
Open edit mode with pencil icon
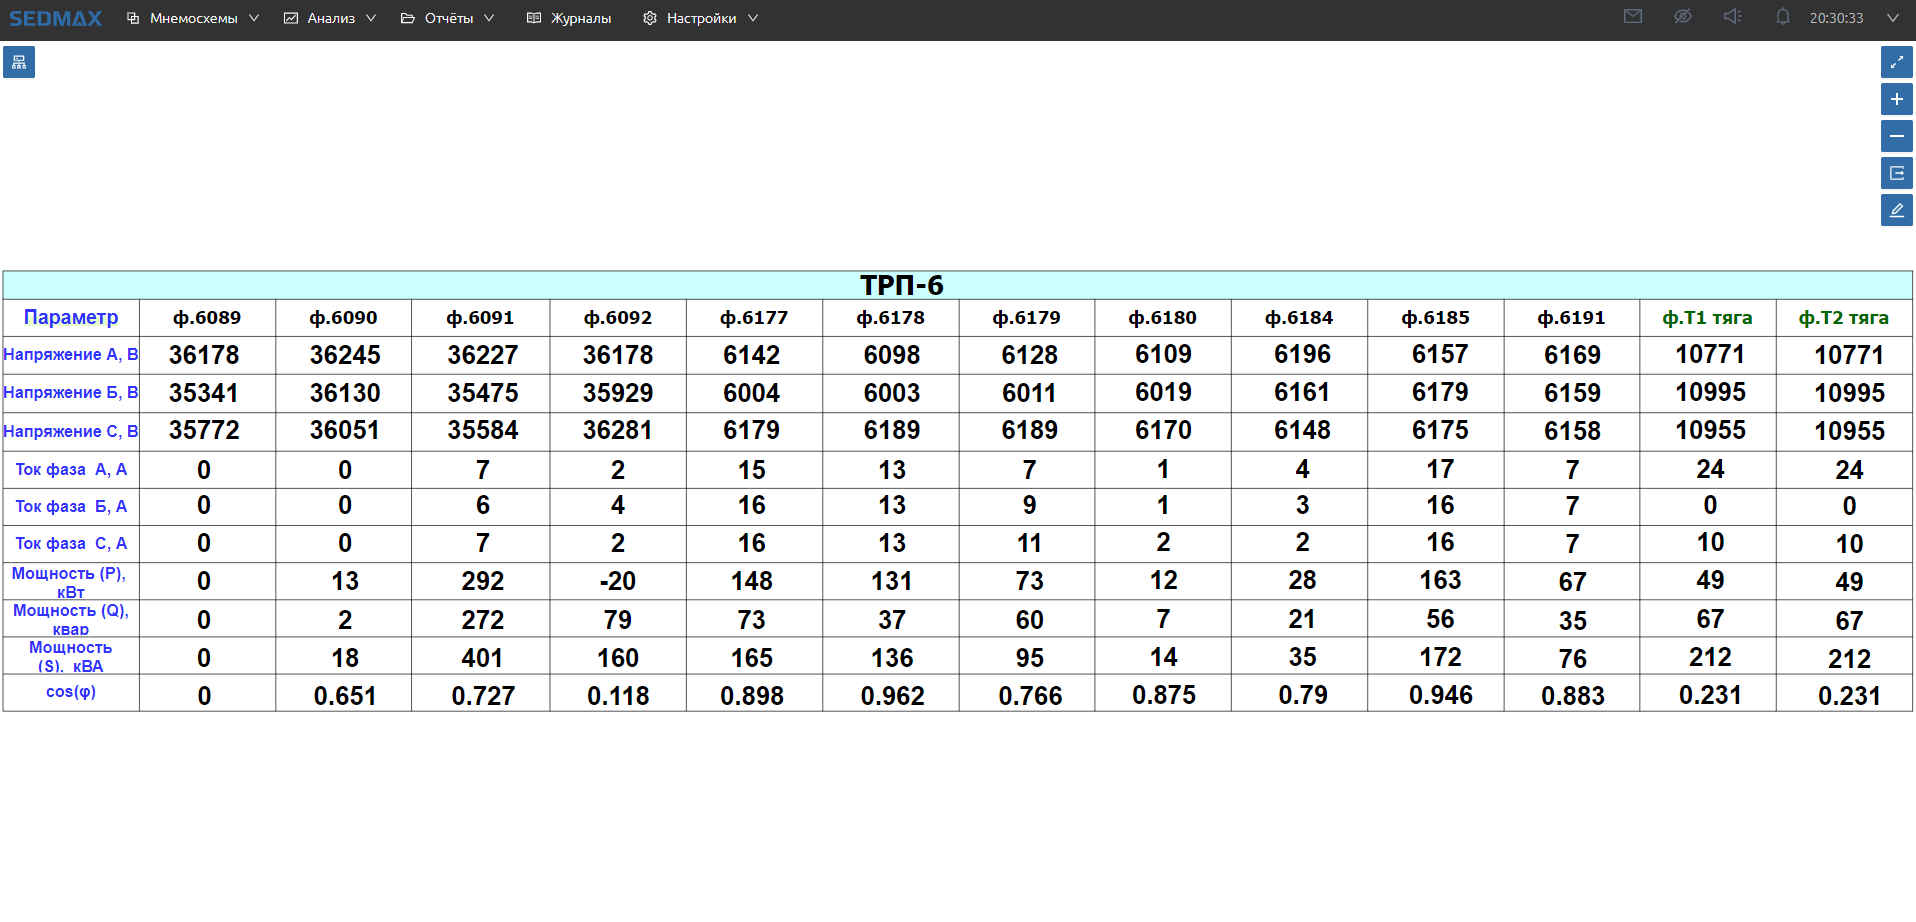1896,210
